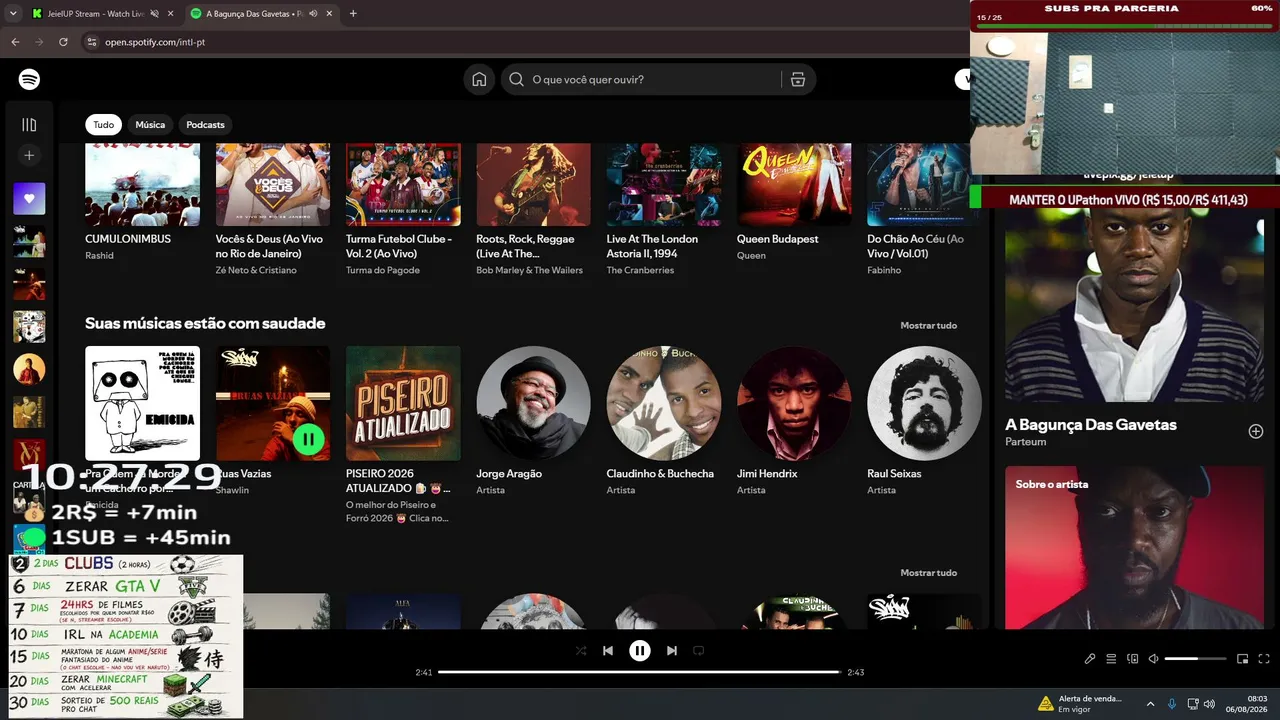Expand Your Library sidebar icon
The image size is (1280, 720).
tap(29, 125)
